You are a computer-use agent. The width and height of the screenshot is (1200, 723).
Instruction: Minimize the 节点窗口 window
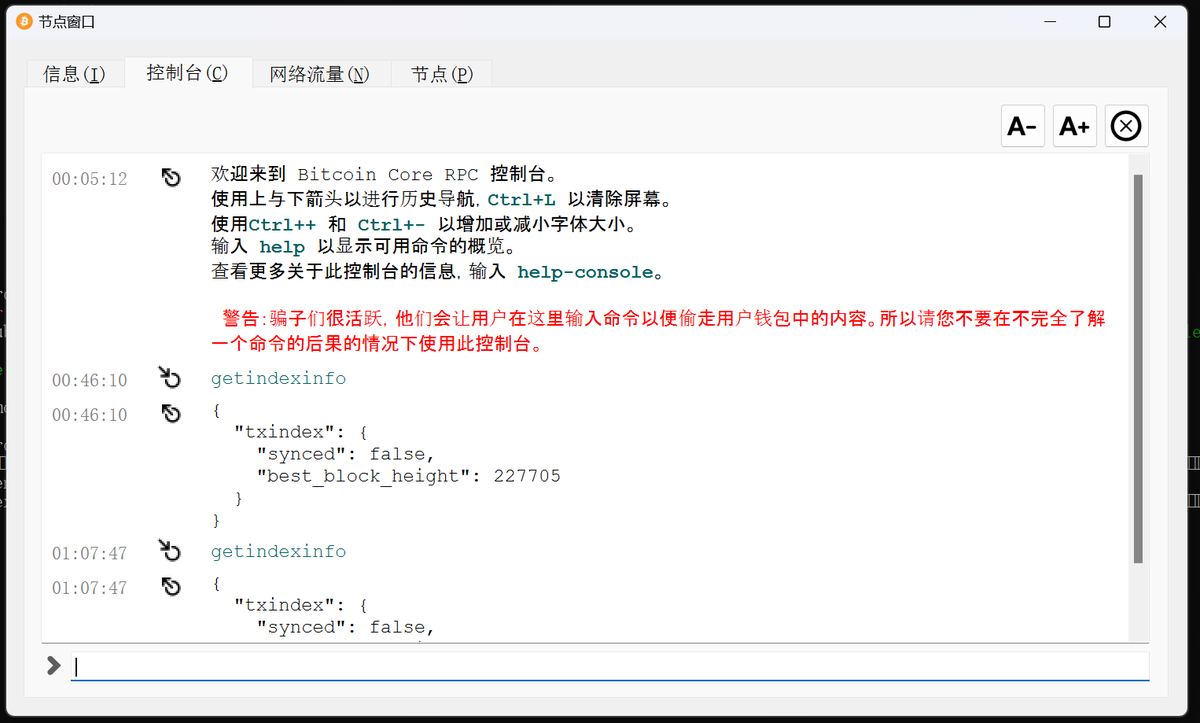(x=1050, y=21)
